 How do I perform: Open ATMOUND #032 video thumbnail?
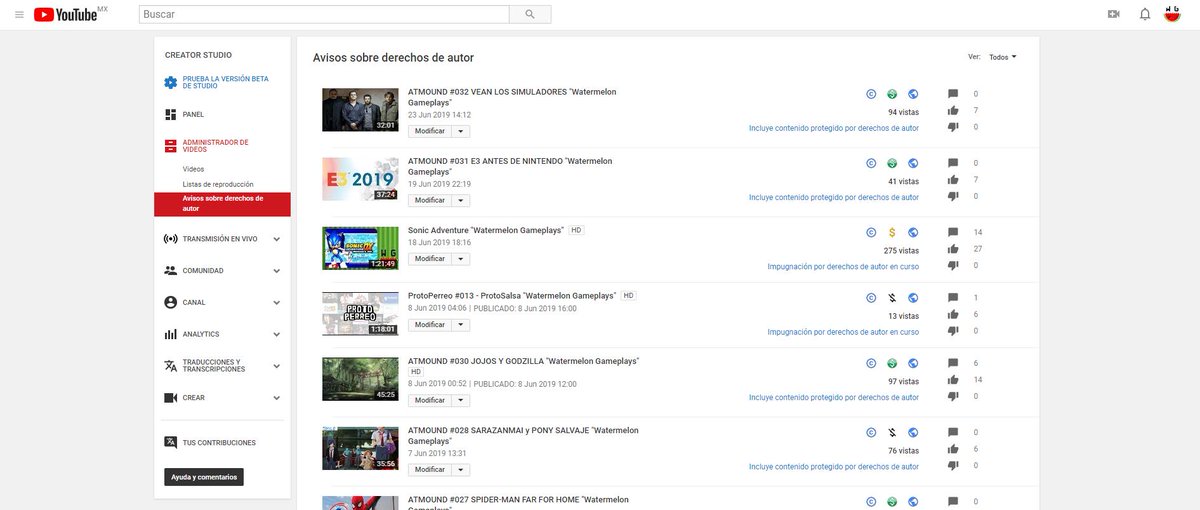tap(360, 110)
